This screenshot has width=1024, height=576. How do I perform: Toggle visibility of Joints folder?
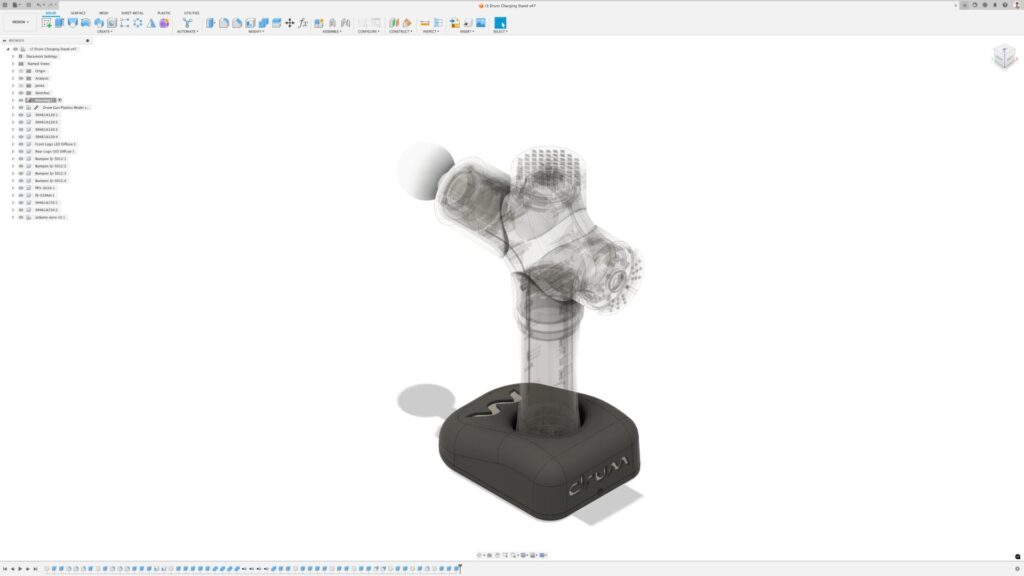[x=21, y=86]
